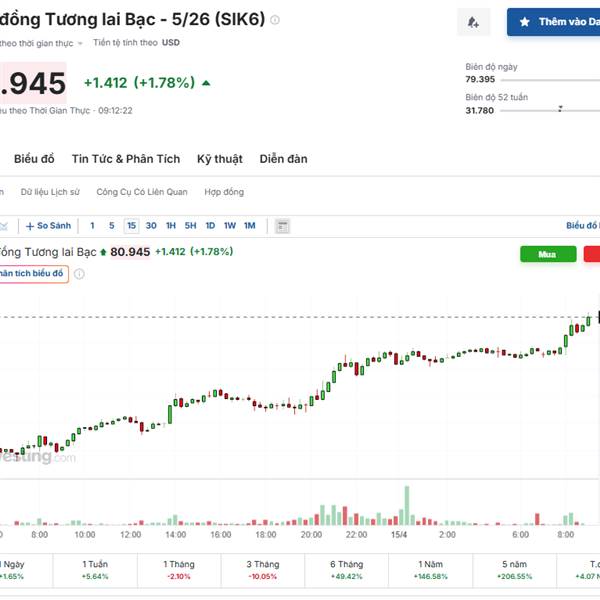
Task: Click the Biên độ ngày range slider
Action: [x=550, y=80]
